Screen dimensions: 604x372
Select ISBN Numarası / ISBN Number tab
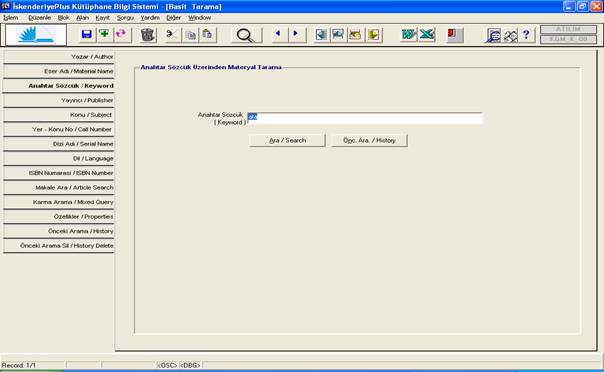[x=59, y=173]
